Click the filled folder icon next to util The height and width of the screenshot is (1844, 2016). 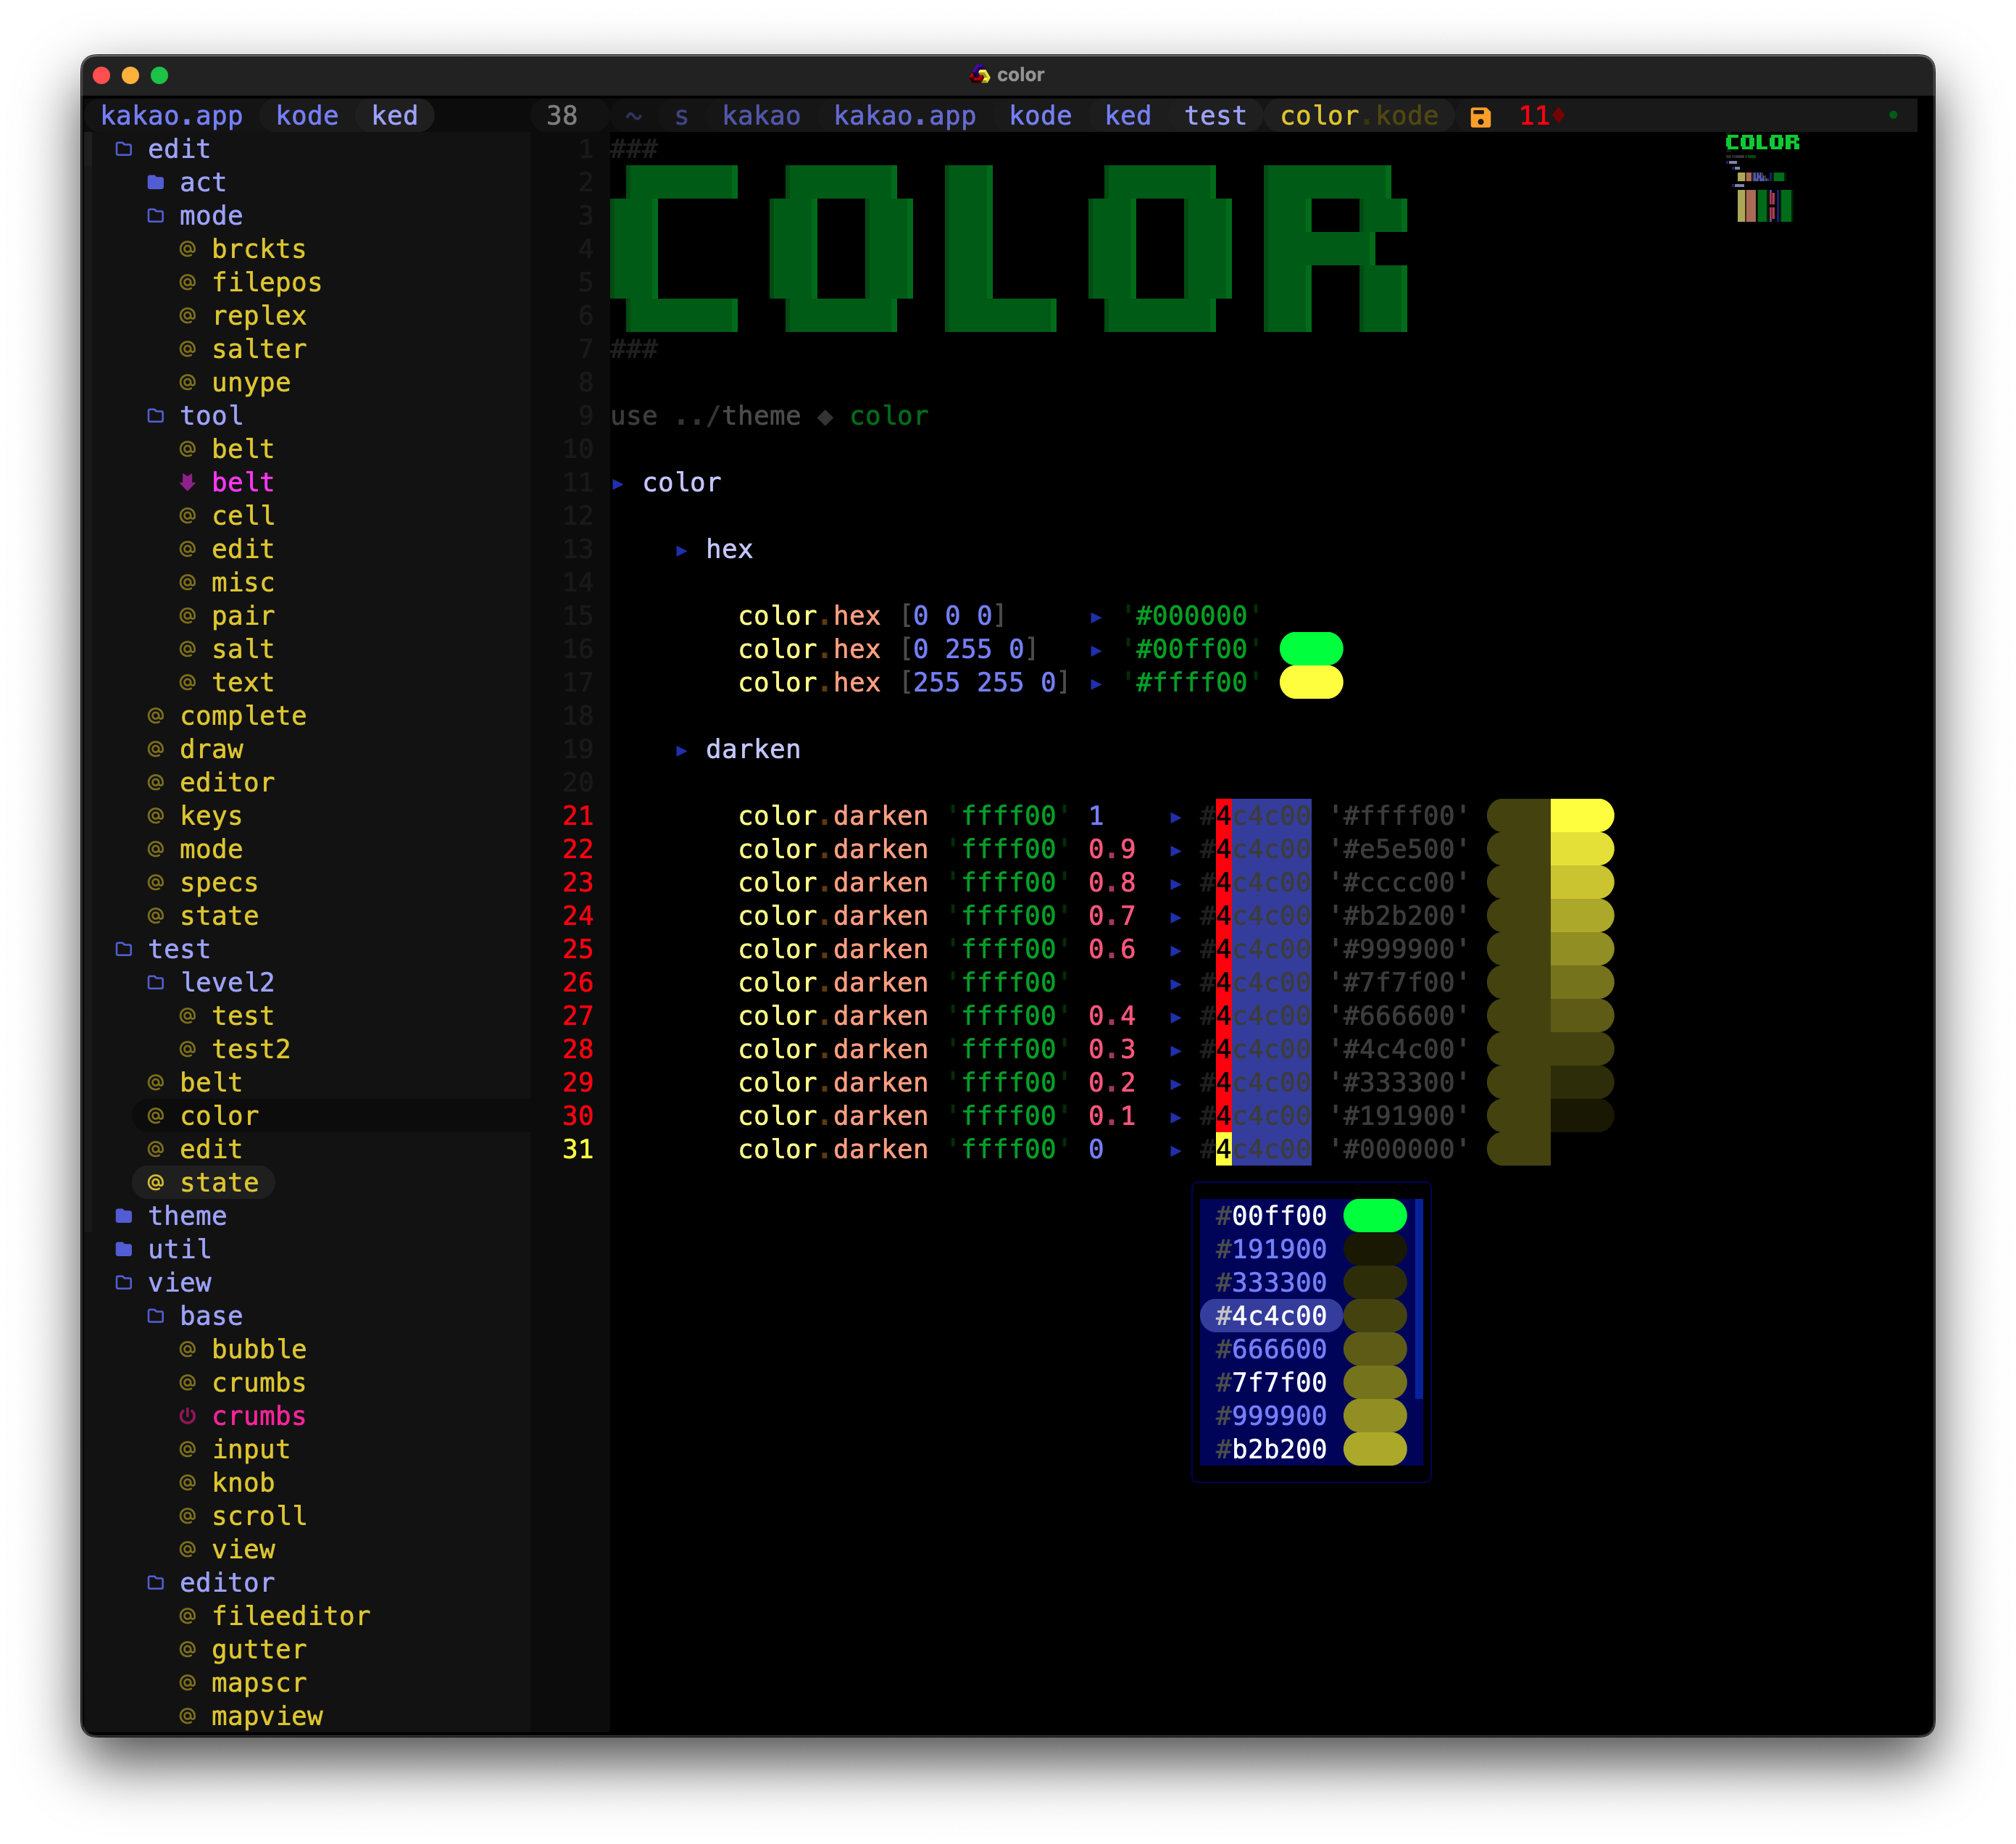[124, 1249]
